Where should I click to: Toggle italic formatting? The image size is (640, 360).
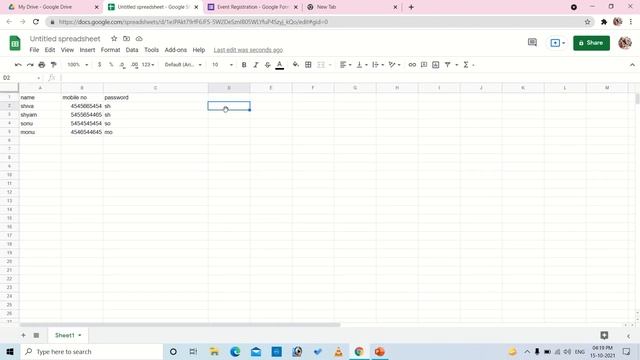(256, 65)
